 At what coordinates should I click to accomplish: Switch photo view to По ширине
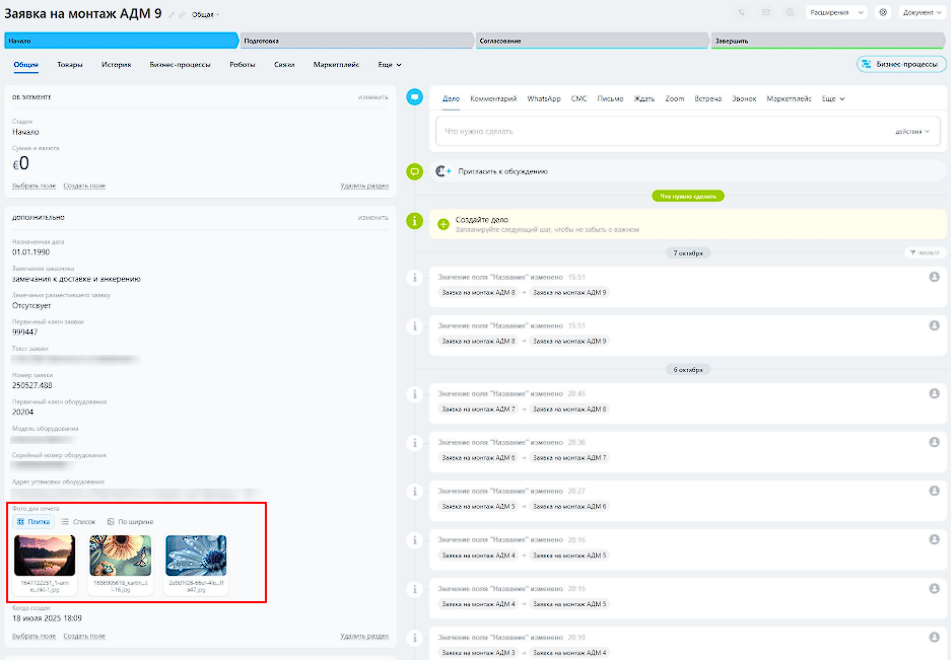pos(130,522)
